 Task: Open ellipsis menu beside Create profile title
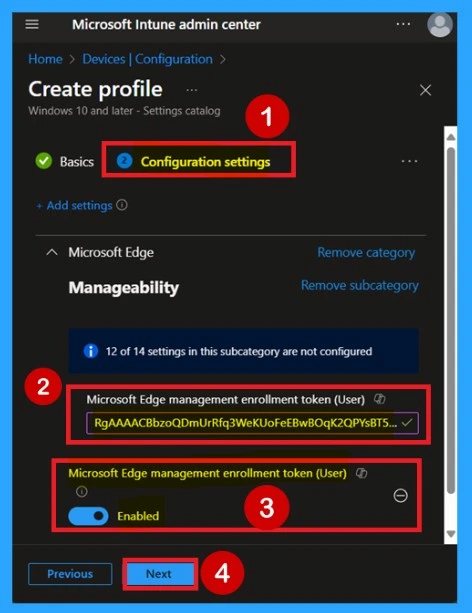(191, 90)
